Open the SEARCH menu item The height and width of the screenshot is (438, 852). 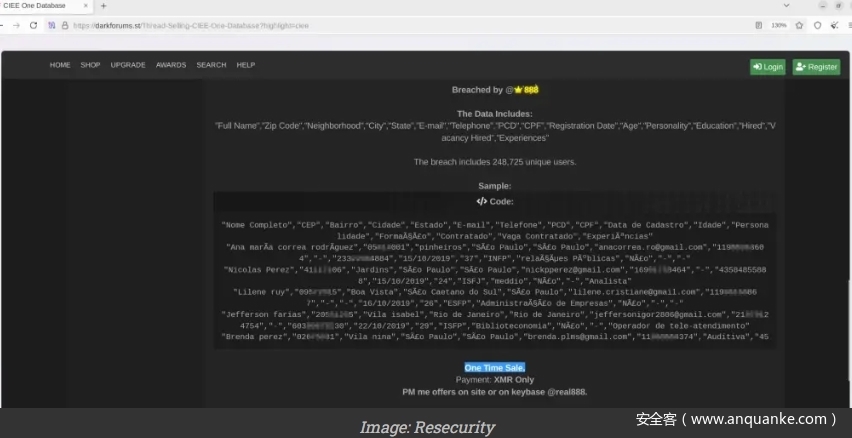pos(211,65)
